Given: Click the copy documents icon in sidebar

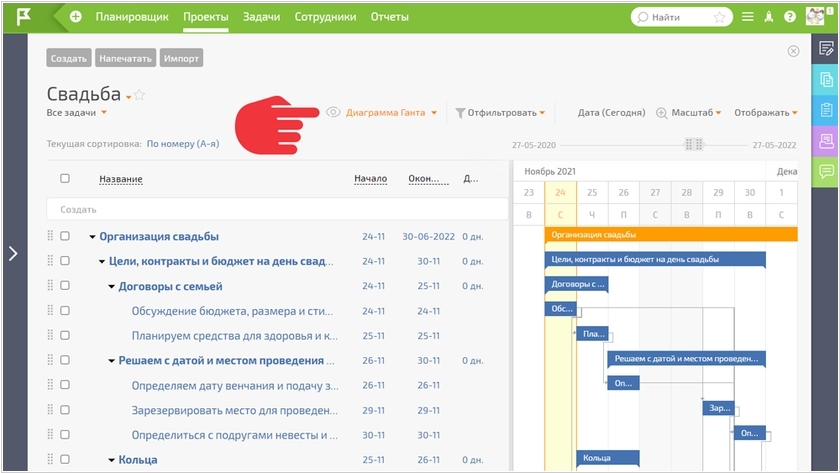Looking at the screenshot, I should point(826,79).
